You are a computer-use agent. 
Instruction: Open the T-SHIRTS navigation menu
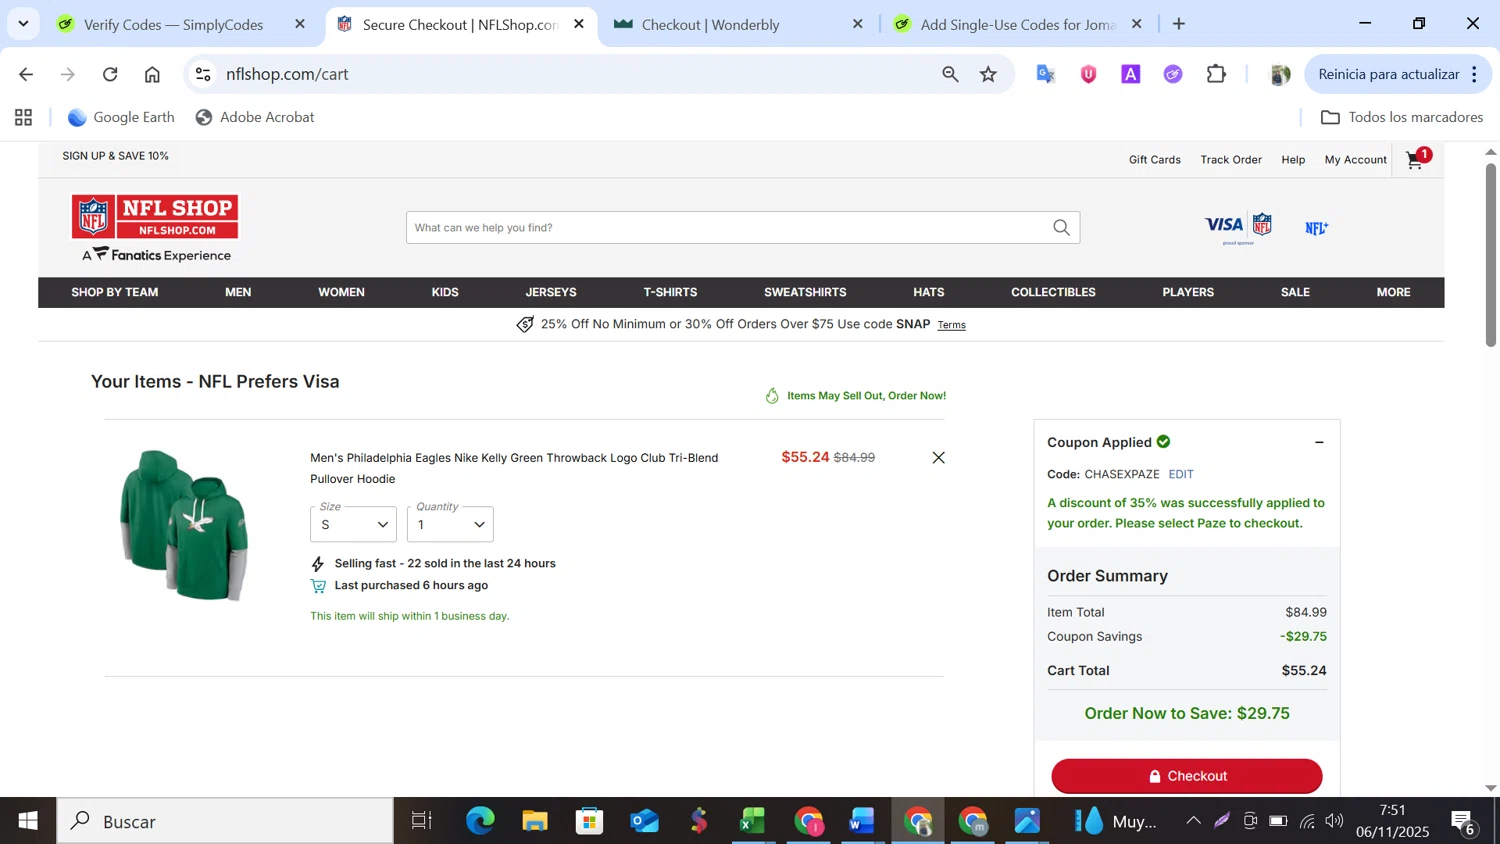(x=670, y=292)
